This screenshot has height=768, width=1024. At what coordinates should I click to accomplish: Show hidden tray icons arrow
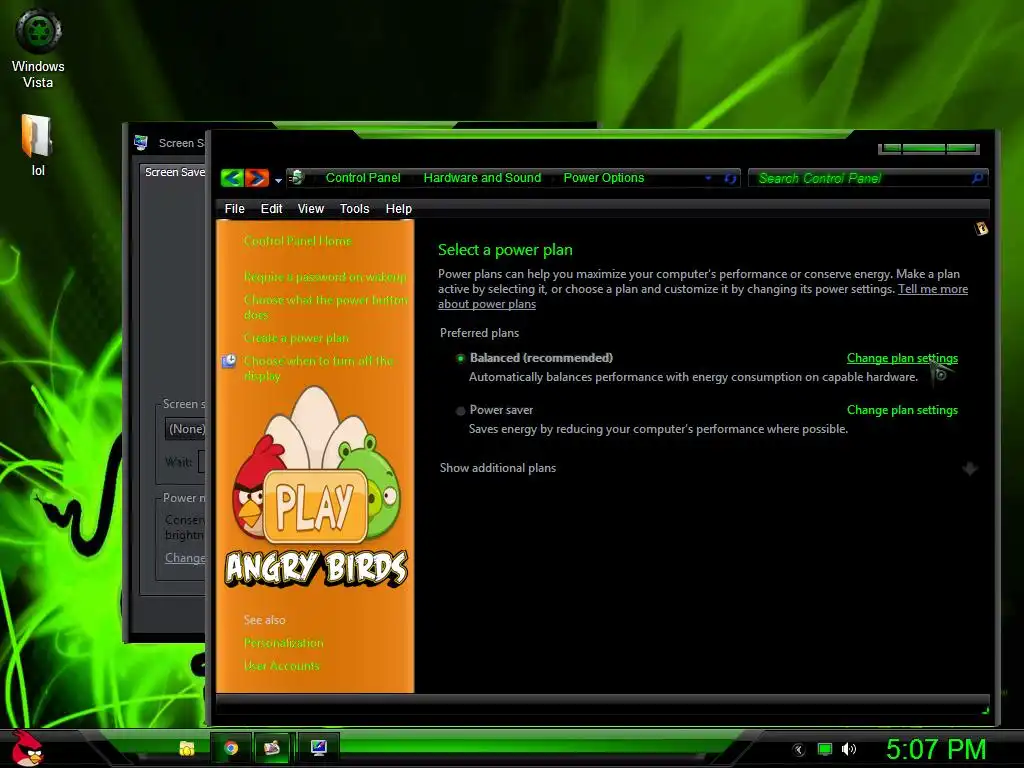tap(798, 750)
